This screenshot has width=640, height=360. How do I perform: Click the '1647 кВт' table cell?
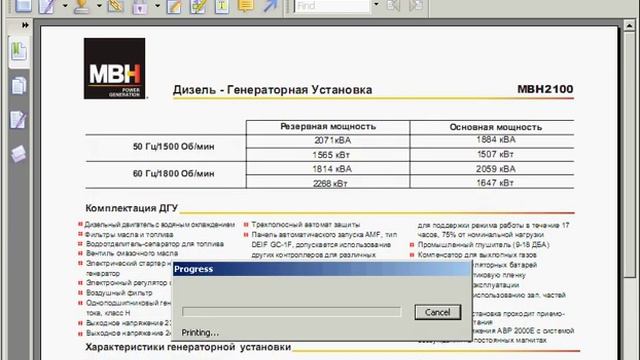(x=495, y=183)
